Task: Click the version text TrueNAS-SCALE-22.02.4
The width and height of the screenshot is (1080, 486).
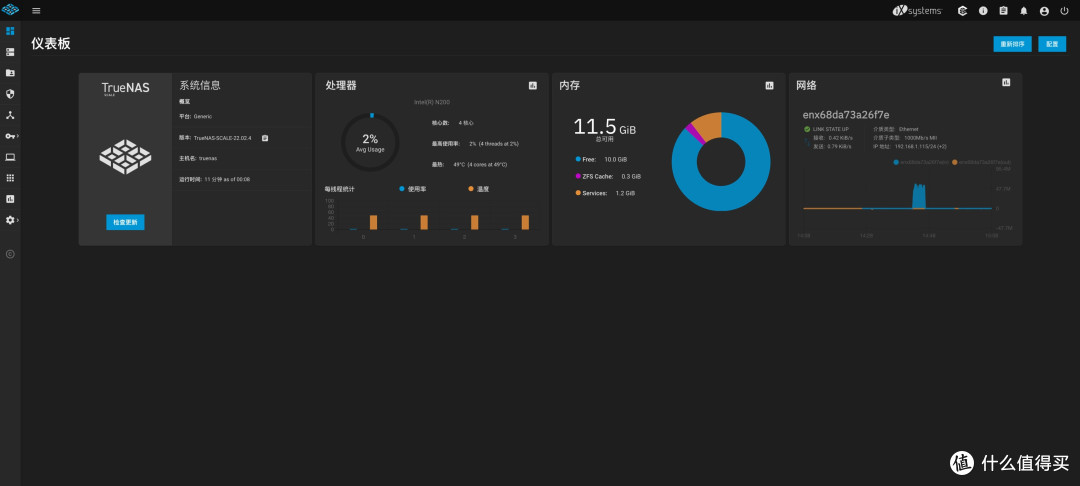Action: [222, 138]
